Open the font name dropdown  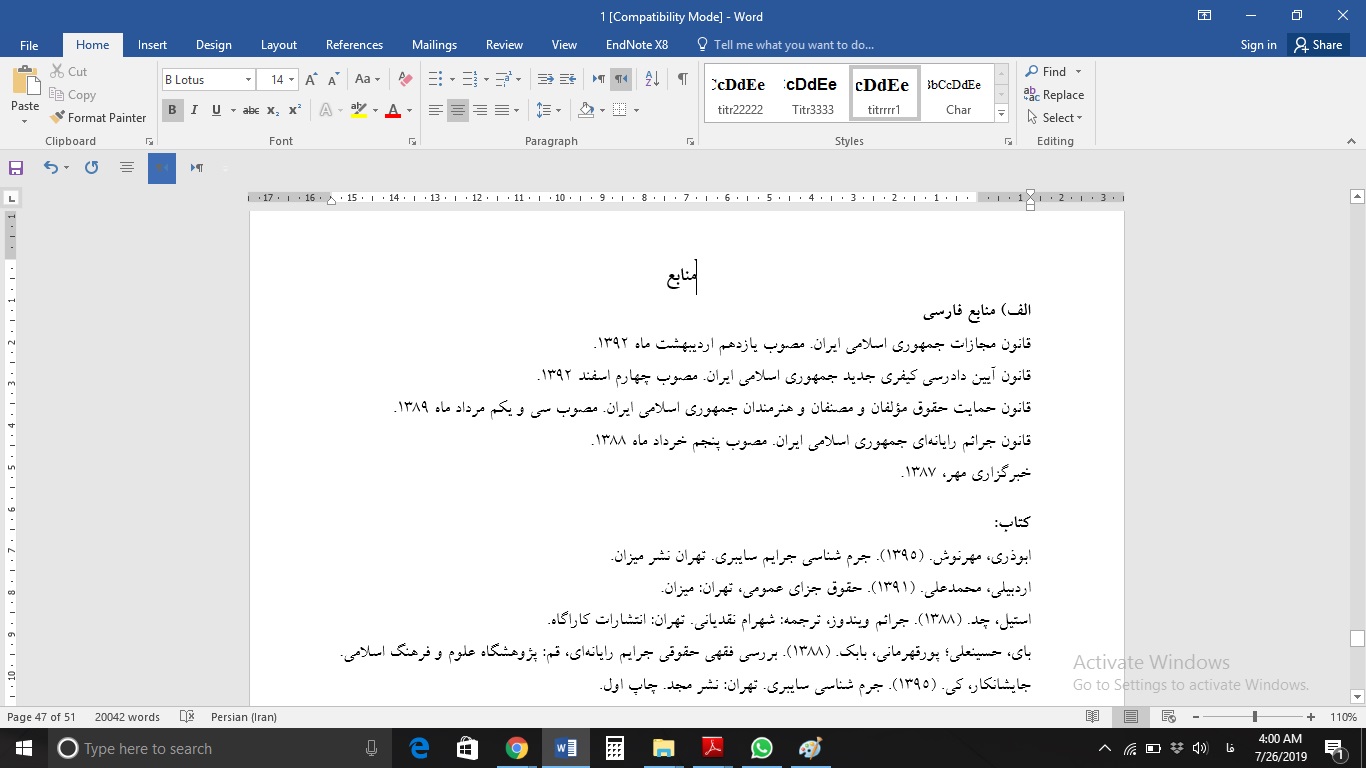point(248,78)
